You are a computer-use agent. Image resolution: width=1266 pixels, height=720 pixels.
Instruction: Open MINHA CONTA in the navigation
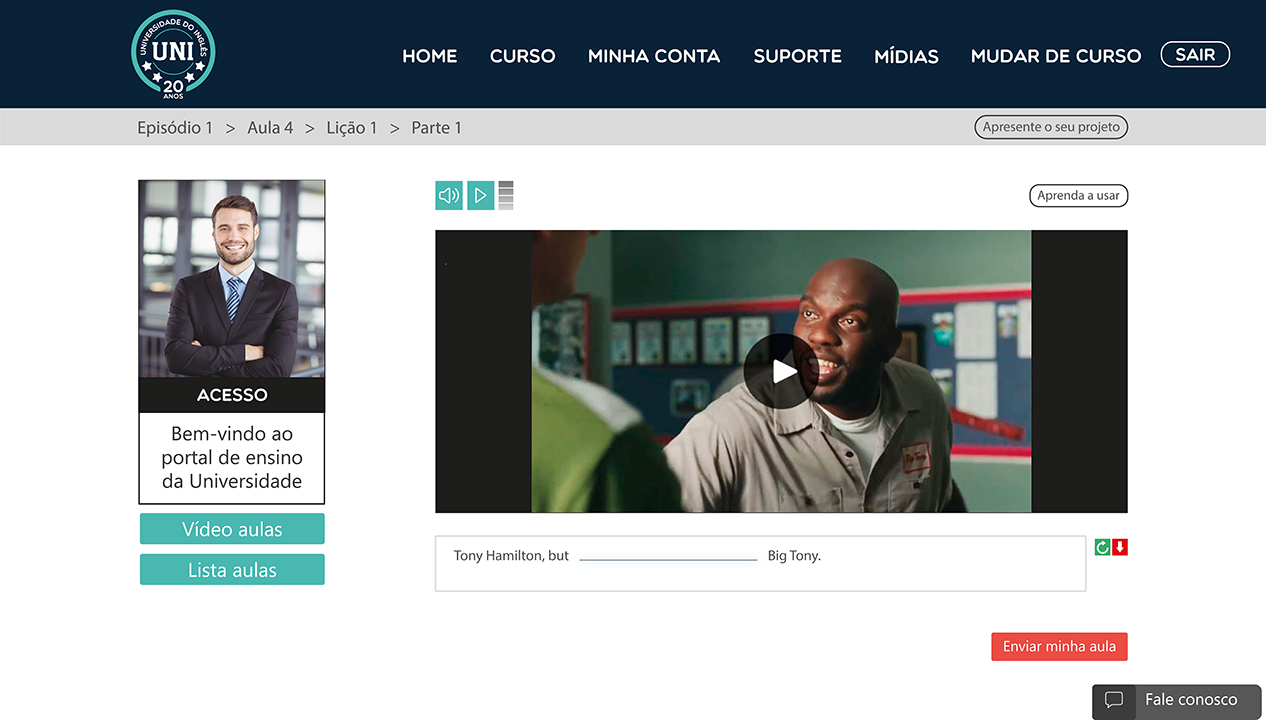click(654, 56)
